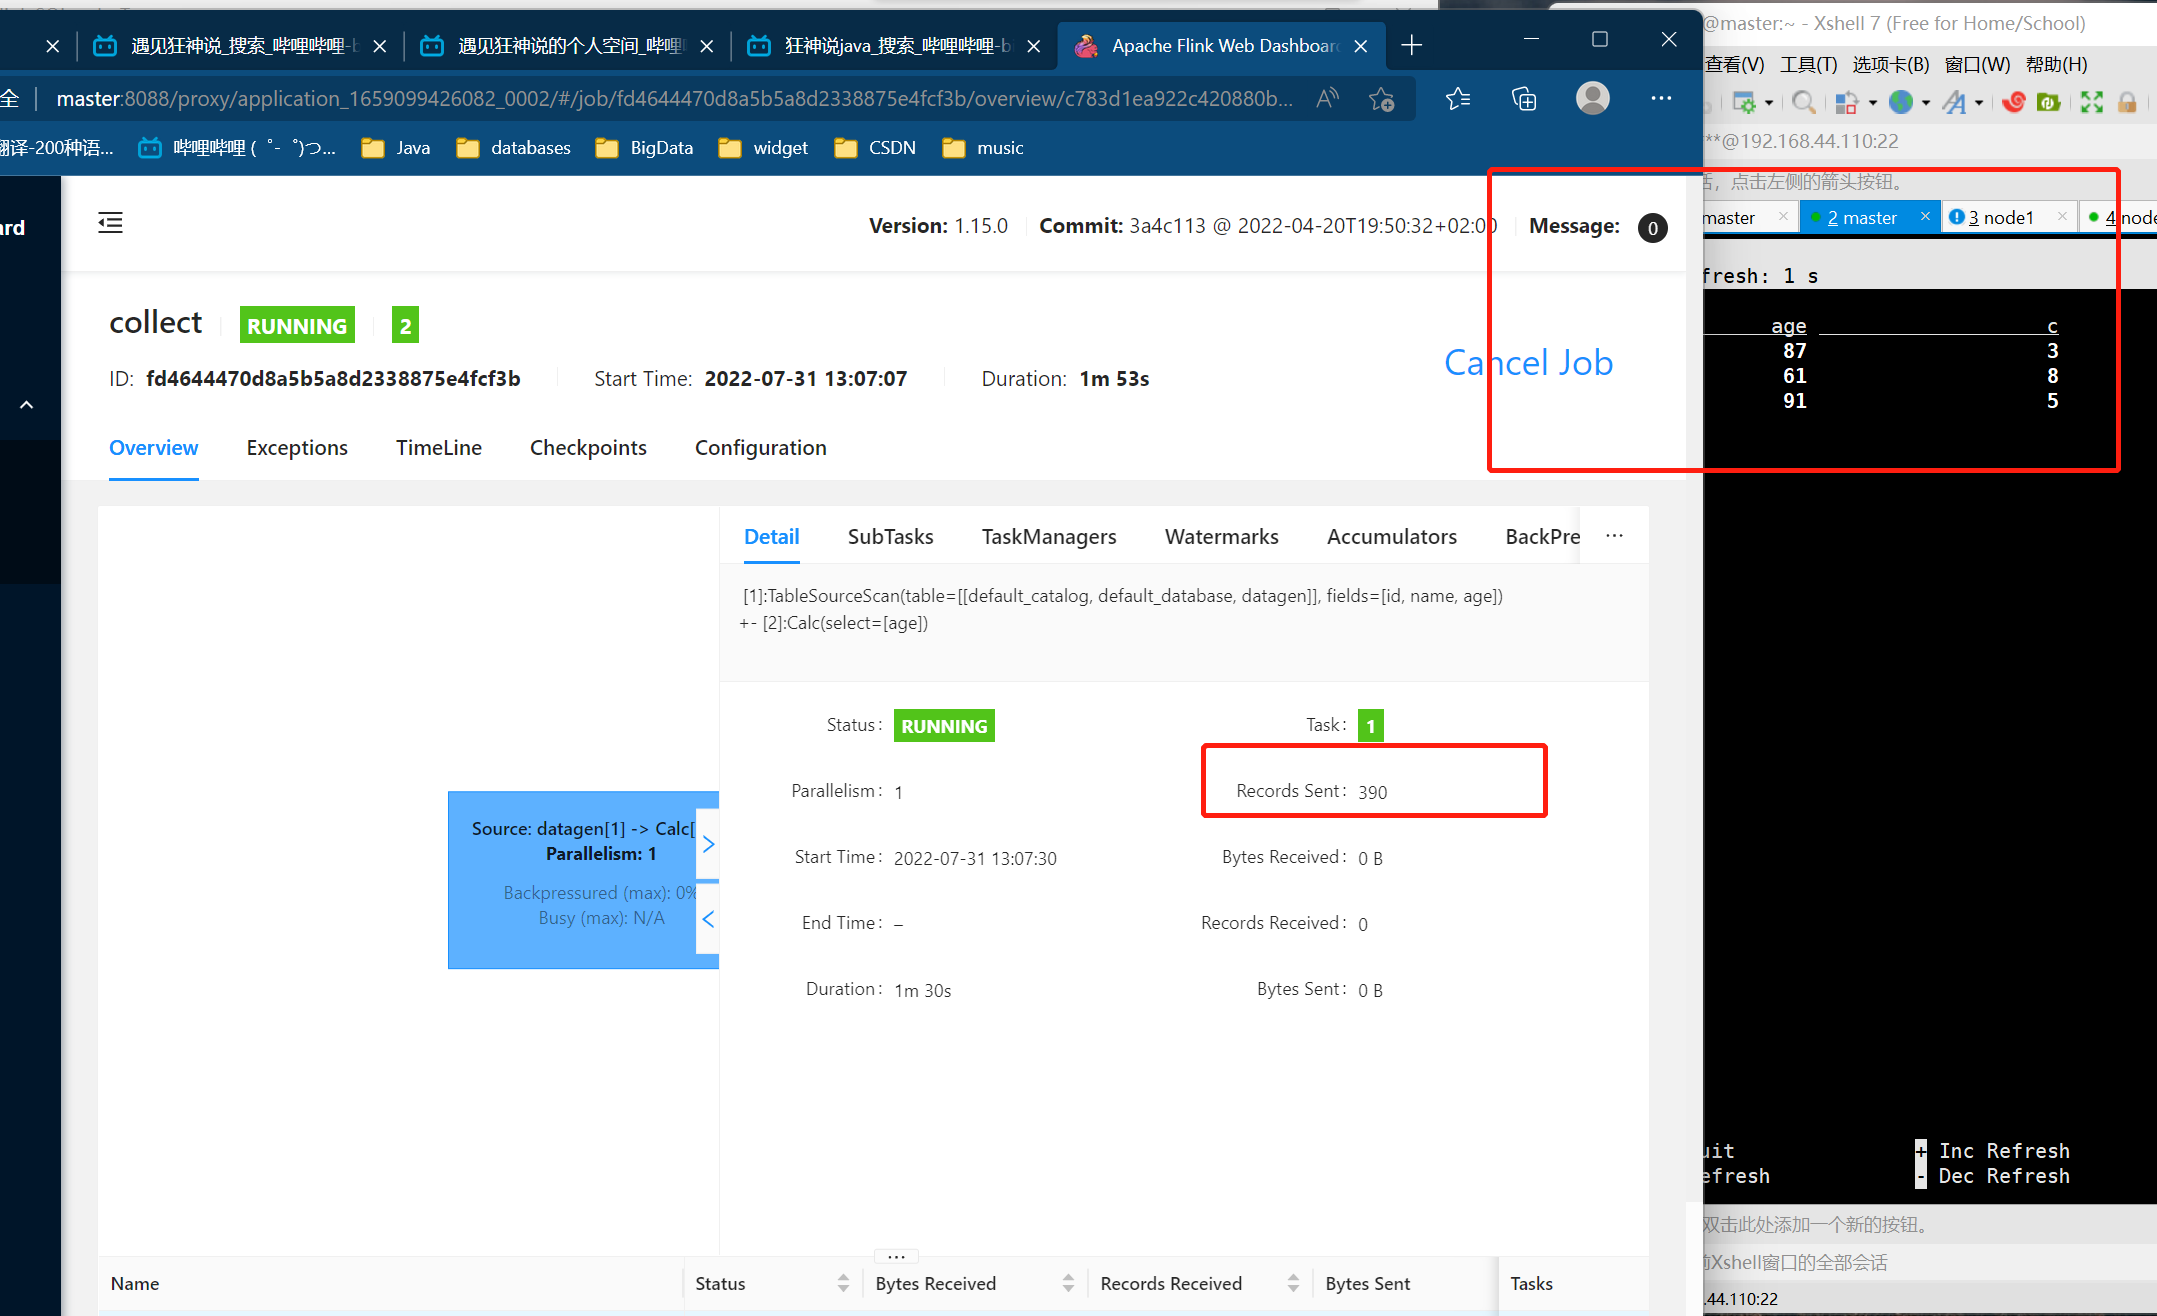Open the BigData bookmarks folder

click(644, 148)
